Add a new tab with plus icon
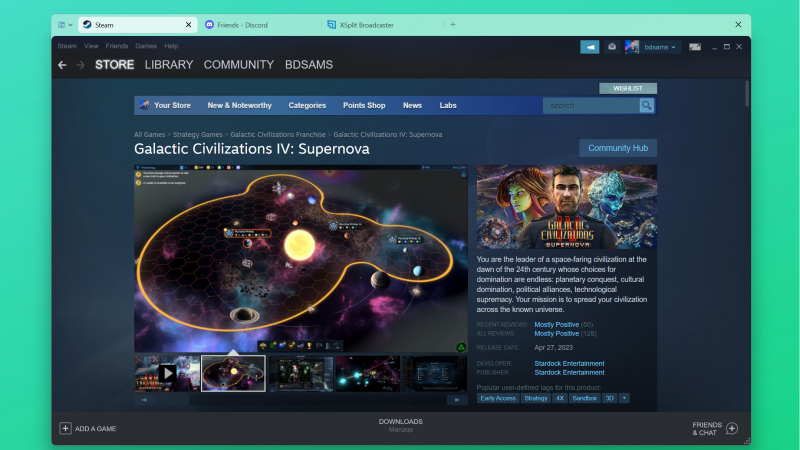The width and height of the screenshot is (800, 450). click(x=453, y=24)
